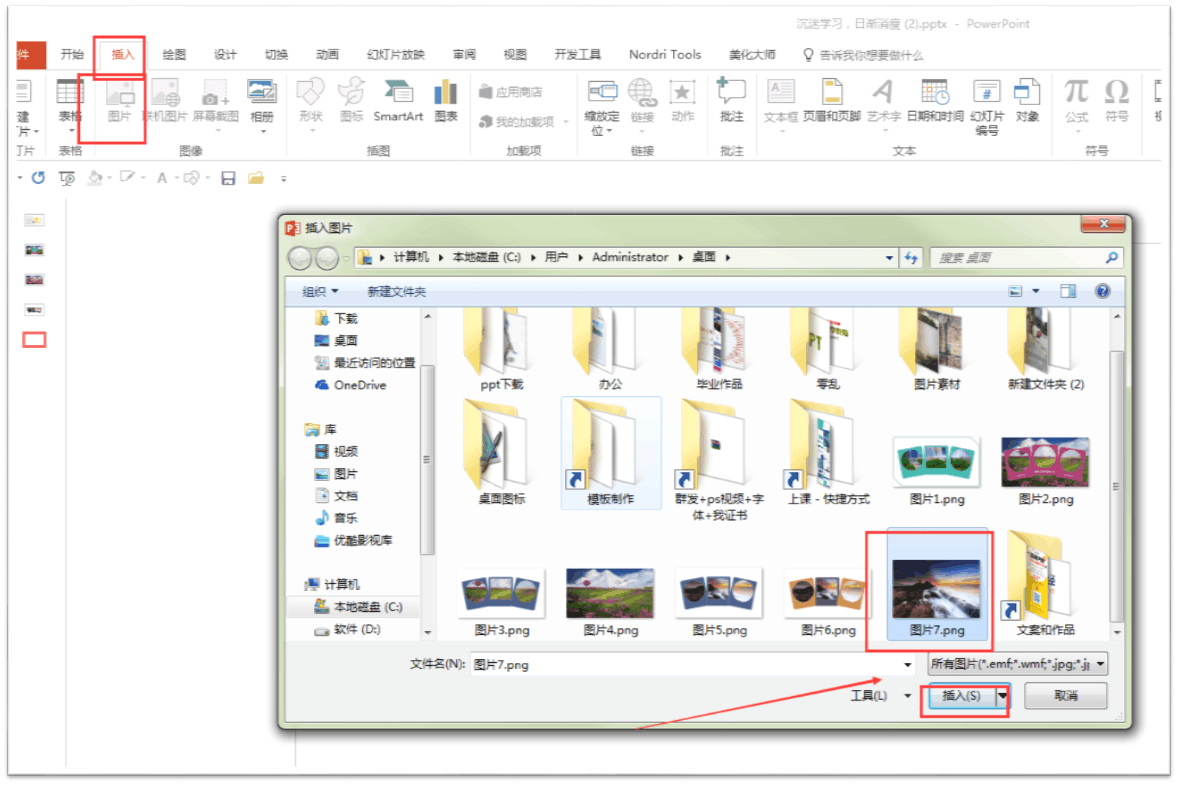Click the Open folder icon in quick toolbar
1178x785 pixels.
[x=255, y=178]
